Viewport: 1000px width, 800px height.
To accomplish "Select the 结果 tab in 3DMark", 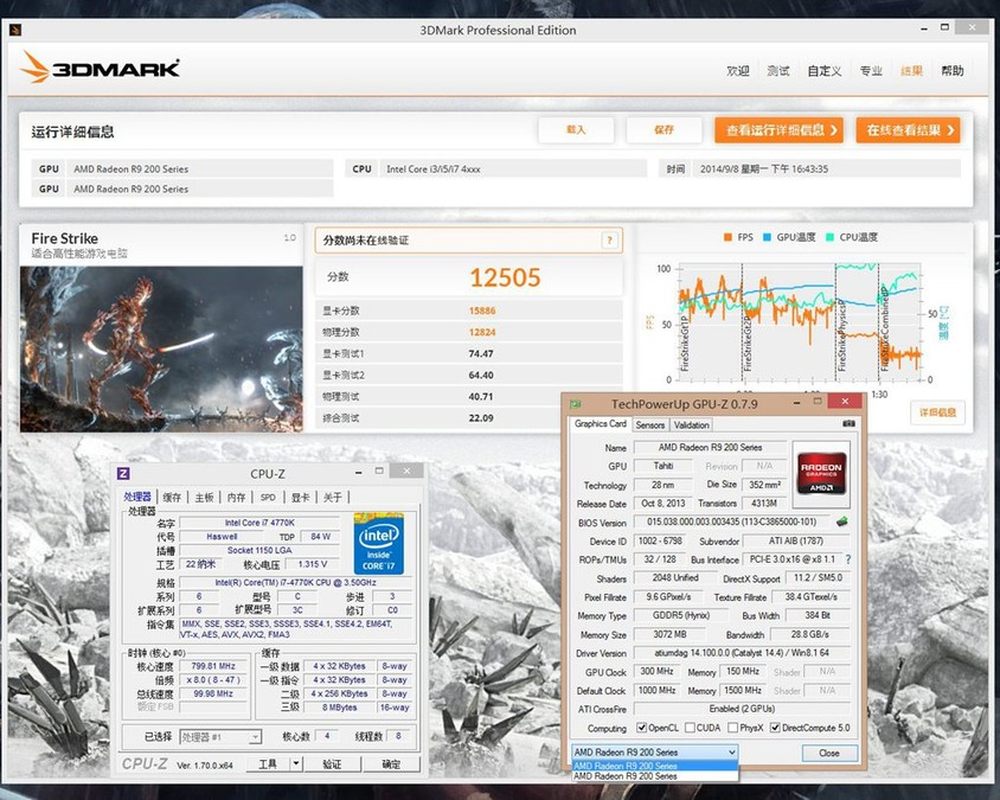I will 911,71.
